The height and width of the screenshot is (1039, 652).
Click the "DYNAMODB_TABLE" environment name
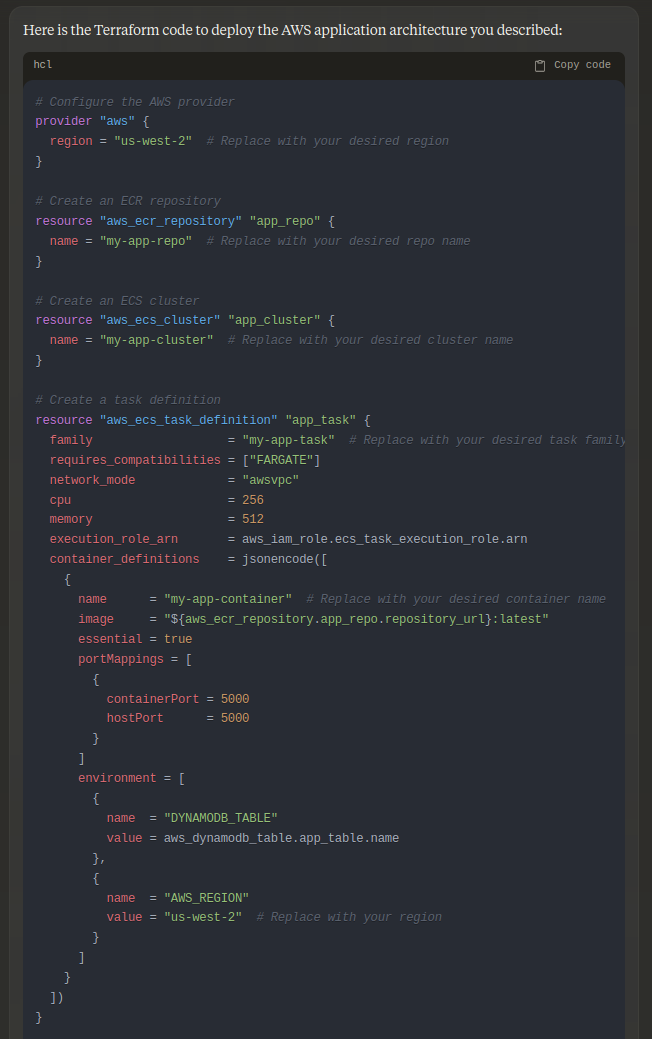point(221,818)
